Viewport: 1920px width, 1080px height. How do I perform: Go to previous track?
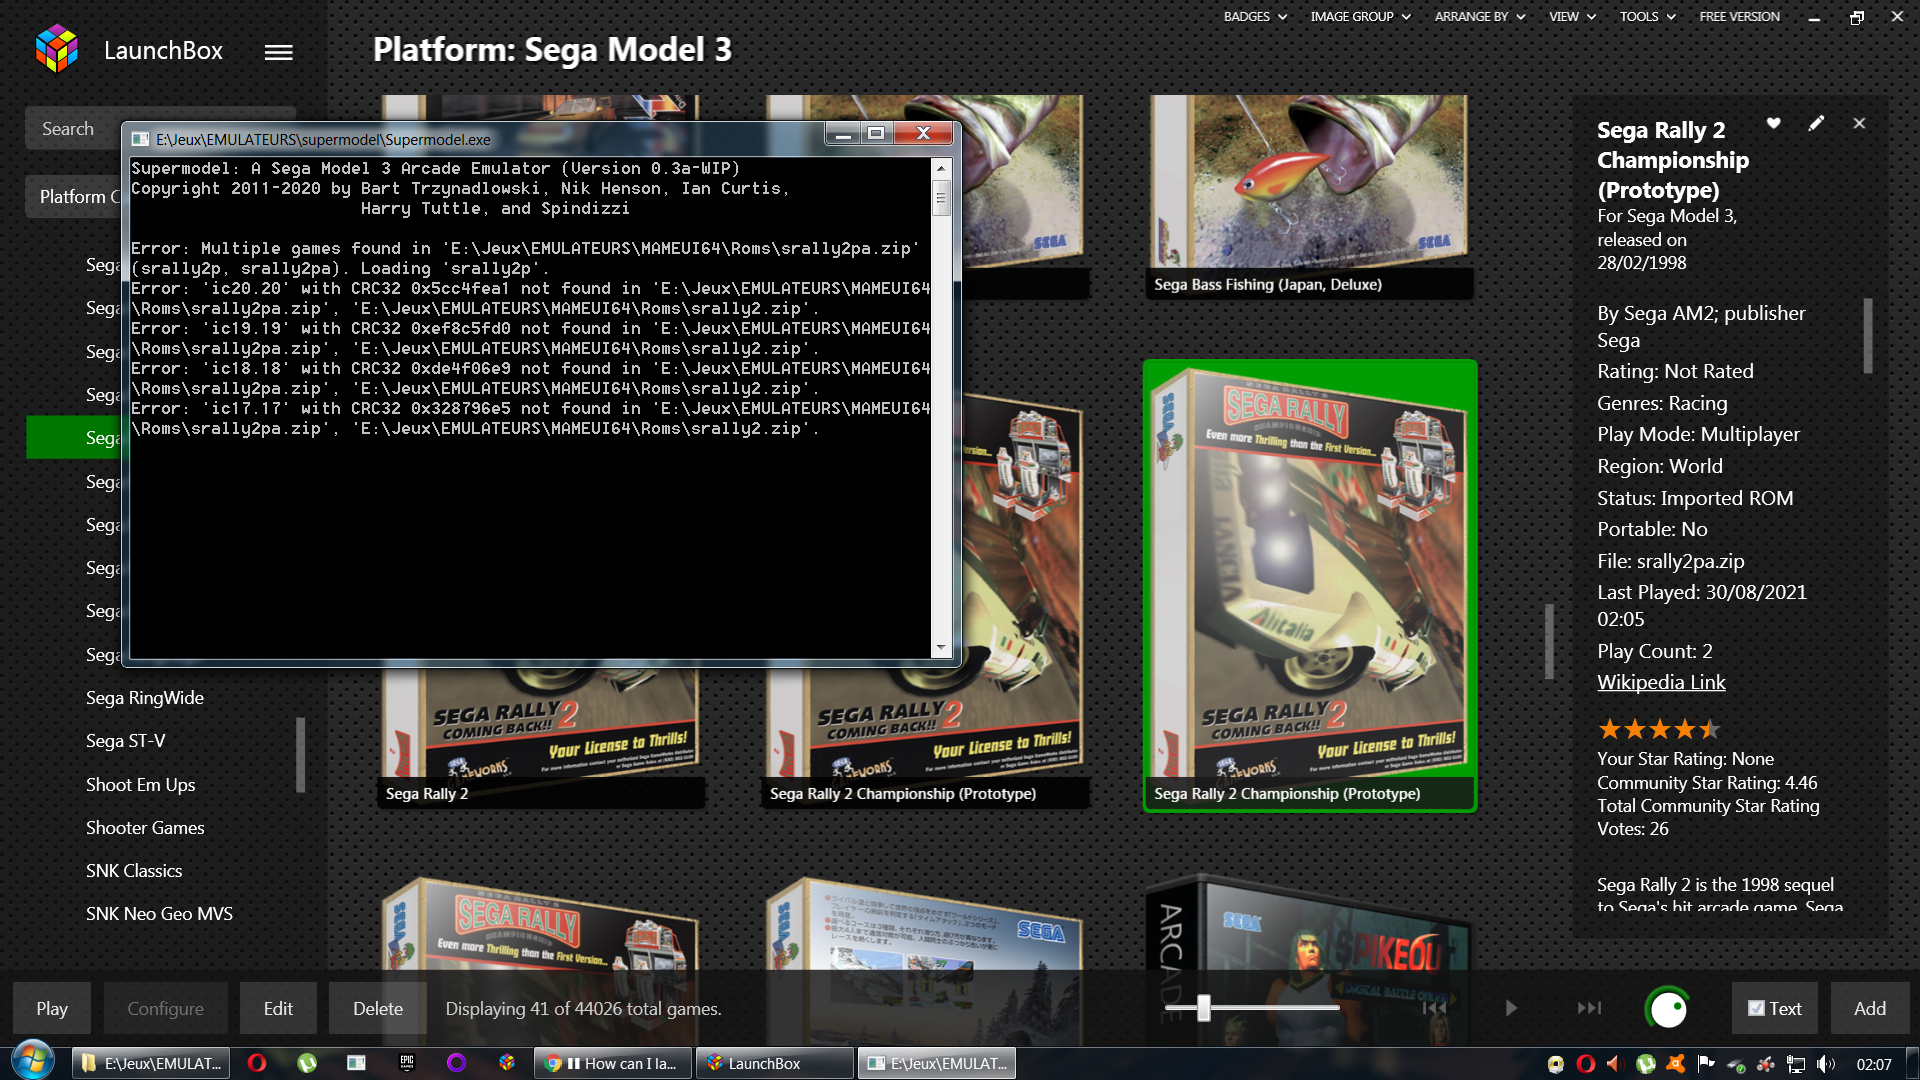pyautogui.click(x=1435, y=1008)
